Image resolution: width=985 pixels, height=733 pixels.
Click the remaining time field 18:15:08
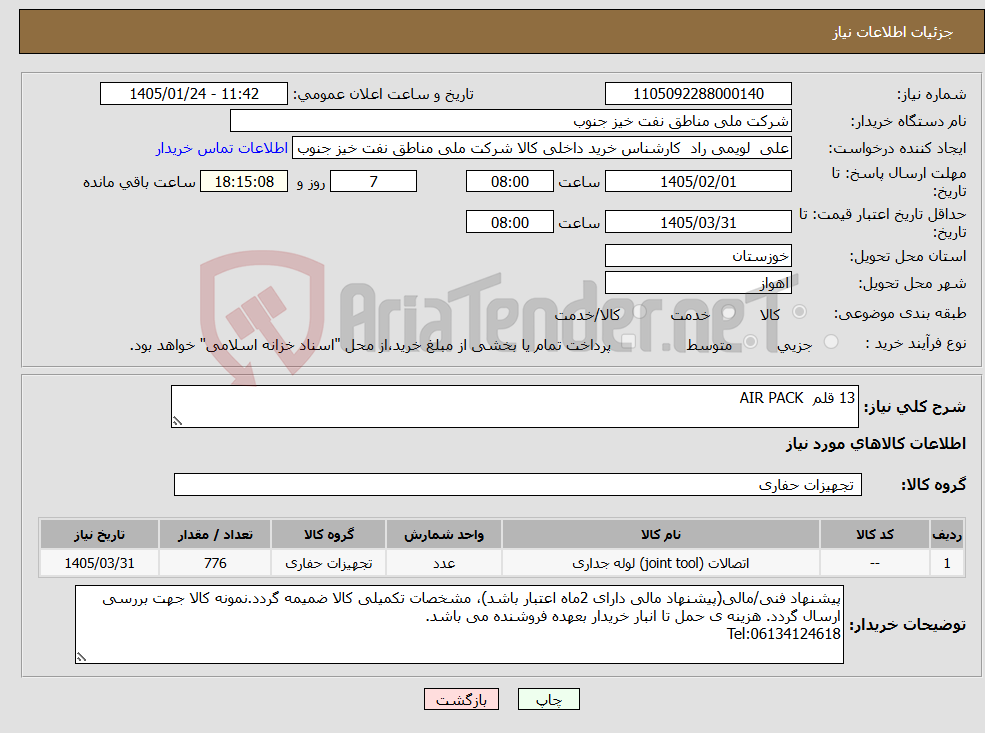tap(244, 182)
